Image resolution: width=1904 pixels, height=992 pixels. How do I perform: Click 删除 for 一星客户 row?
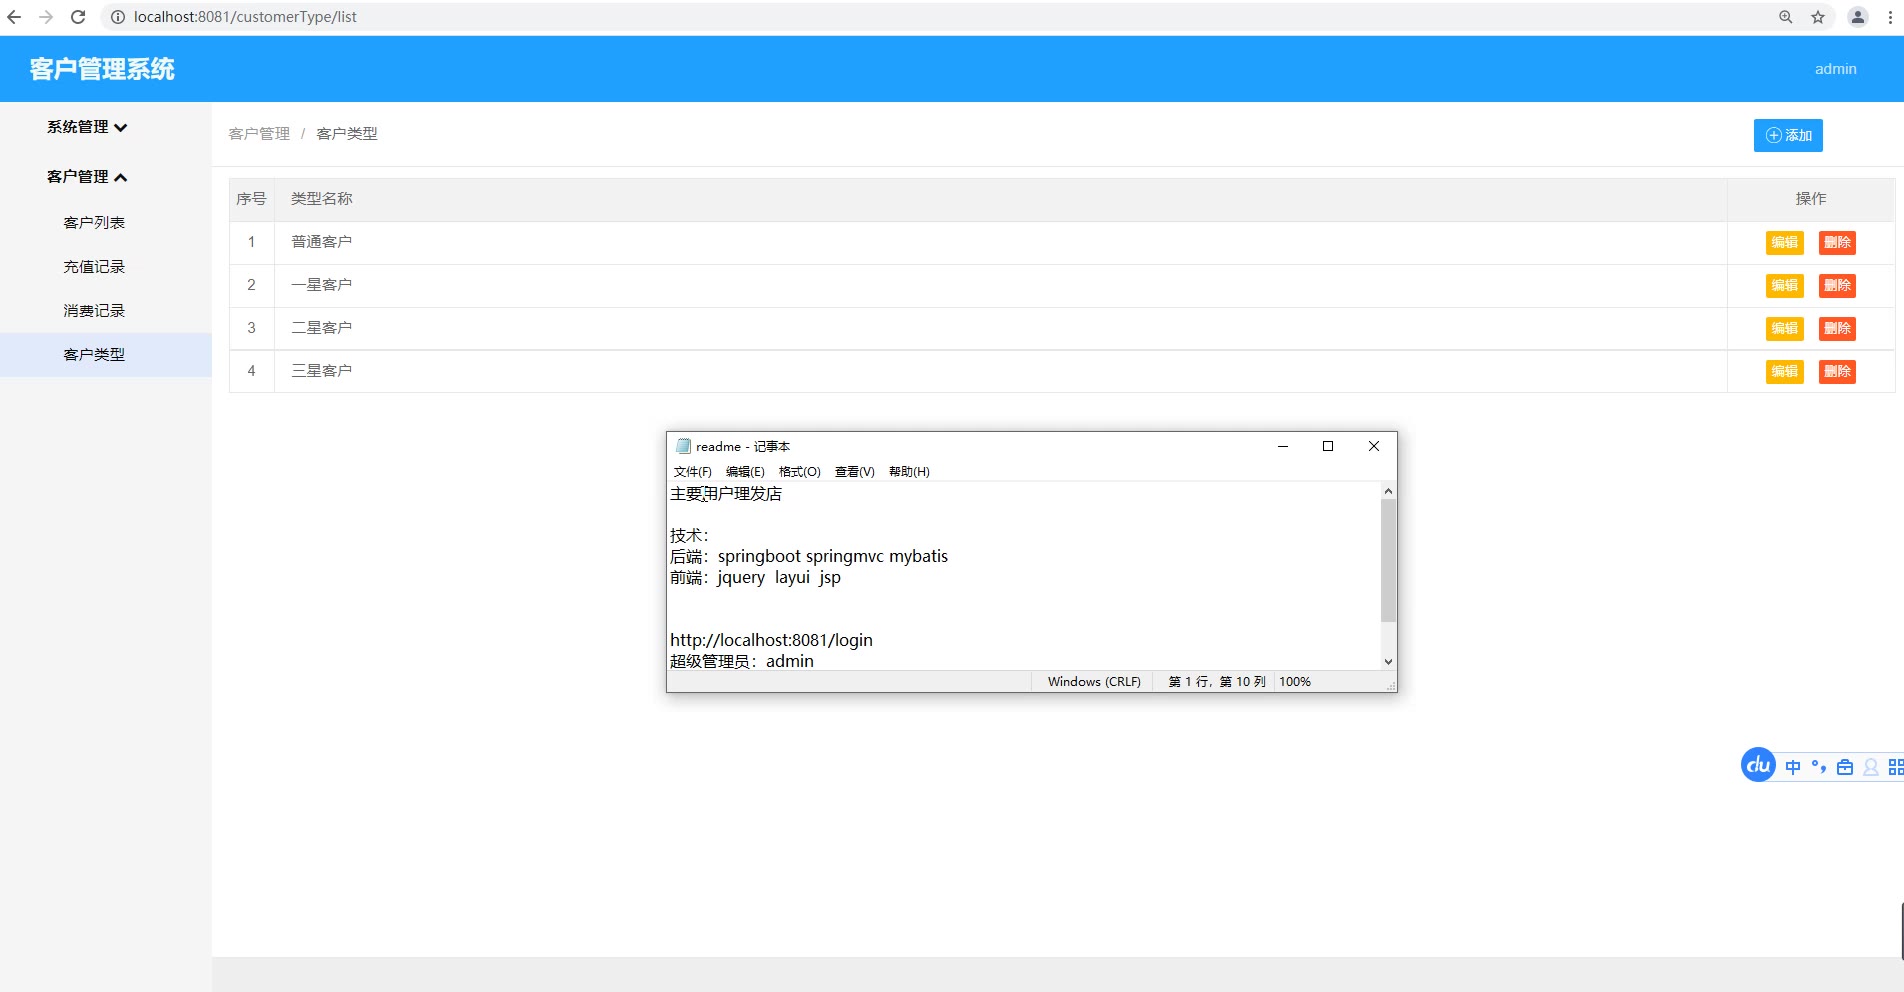[1837, 285]
